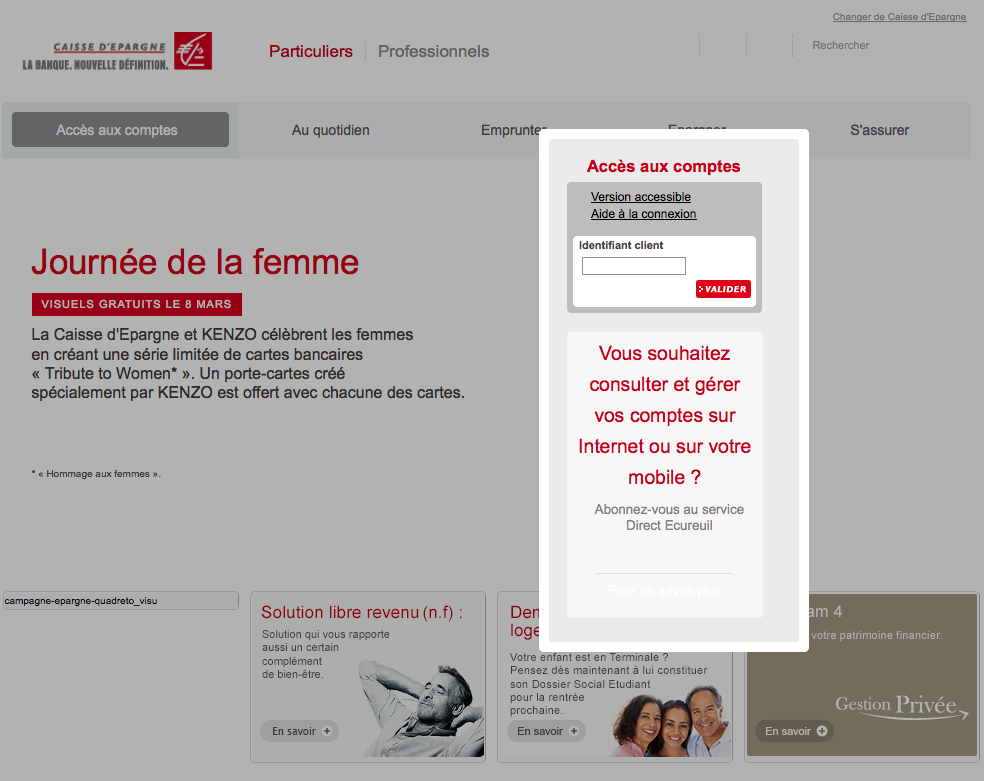Image resolution: width=984 pixels, height=781 pixels.
Task: Click the Gestion Privée signature logo
Action: (x=901, y=706)
